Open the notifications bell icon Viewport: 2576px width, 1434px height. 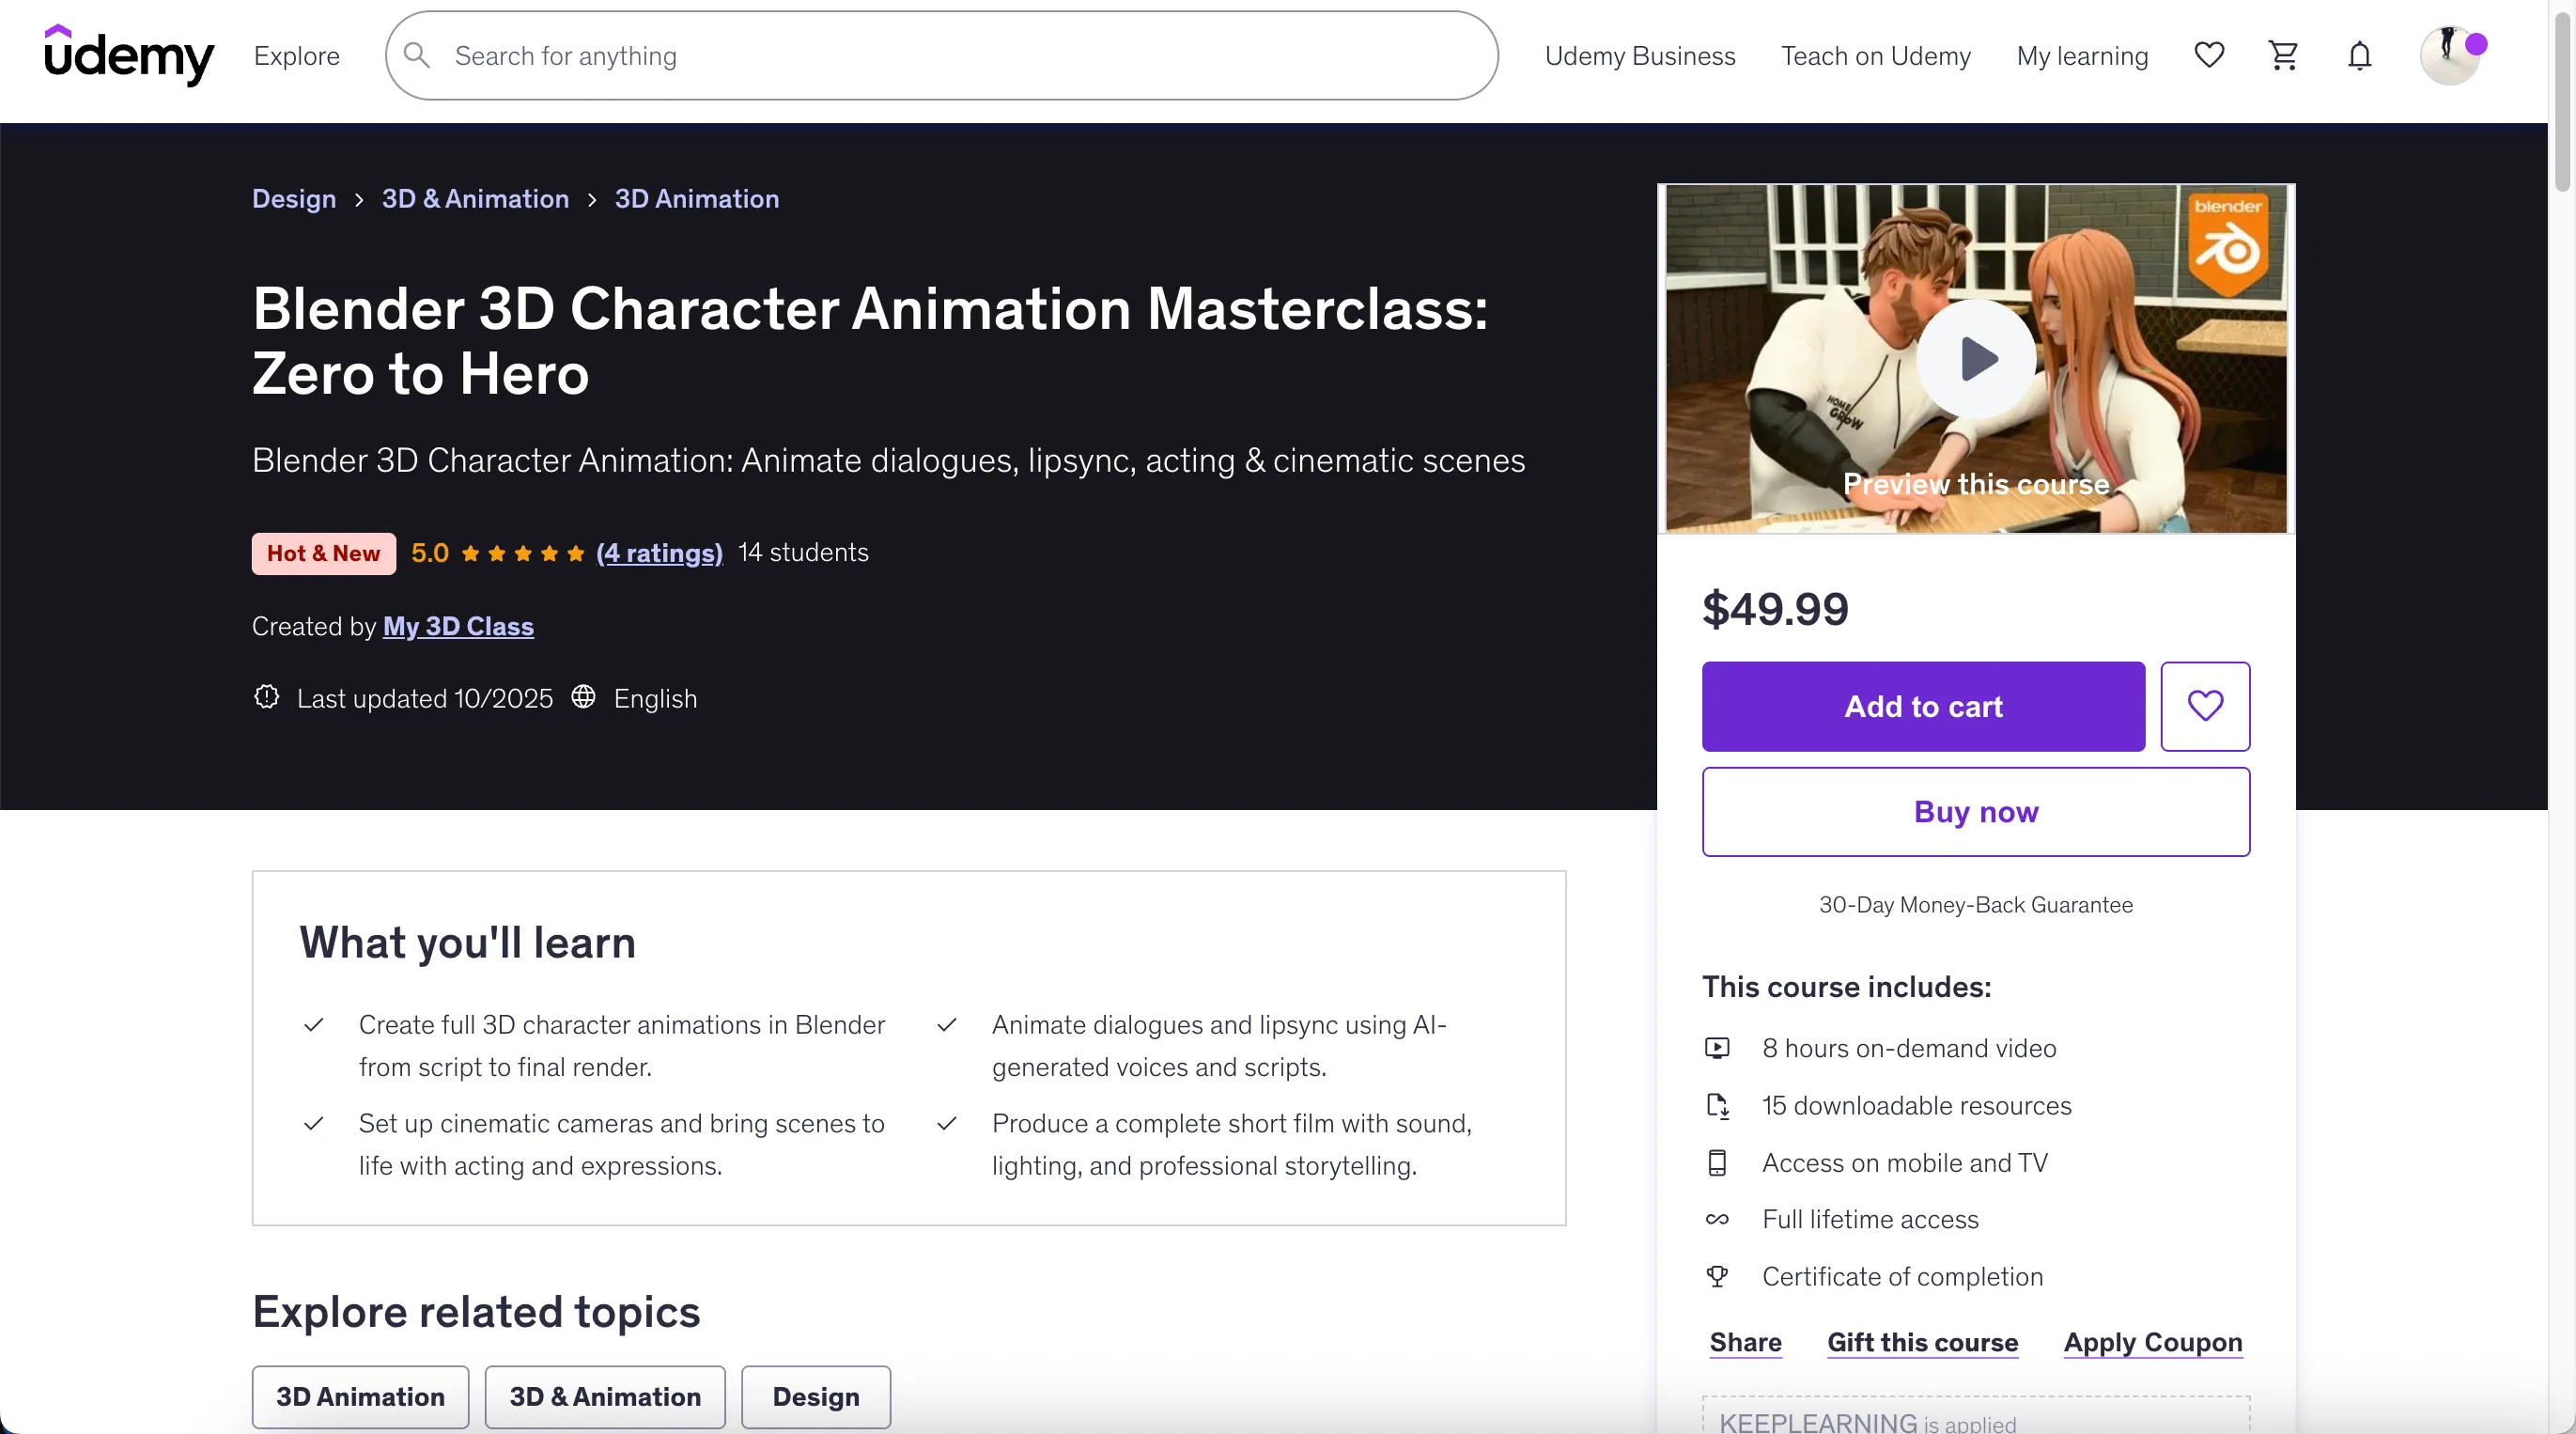click(x=2359, y=55)
